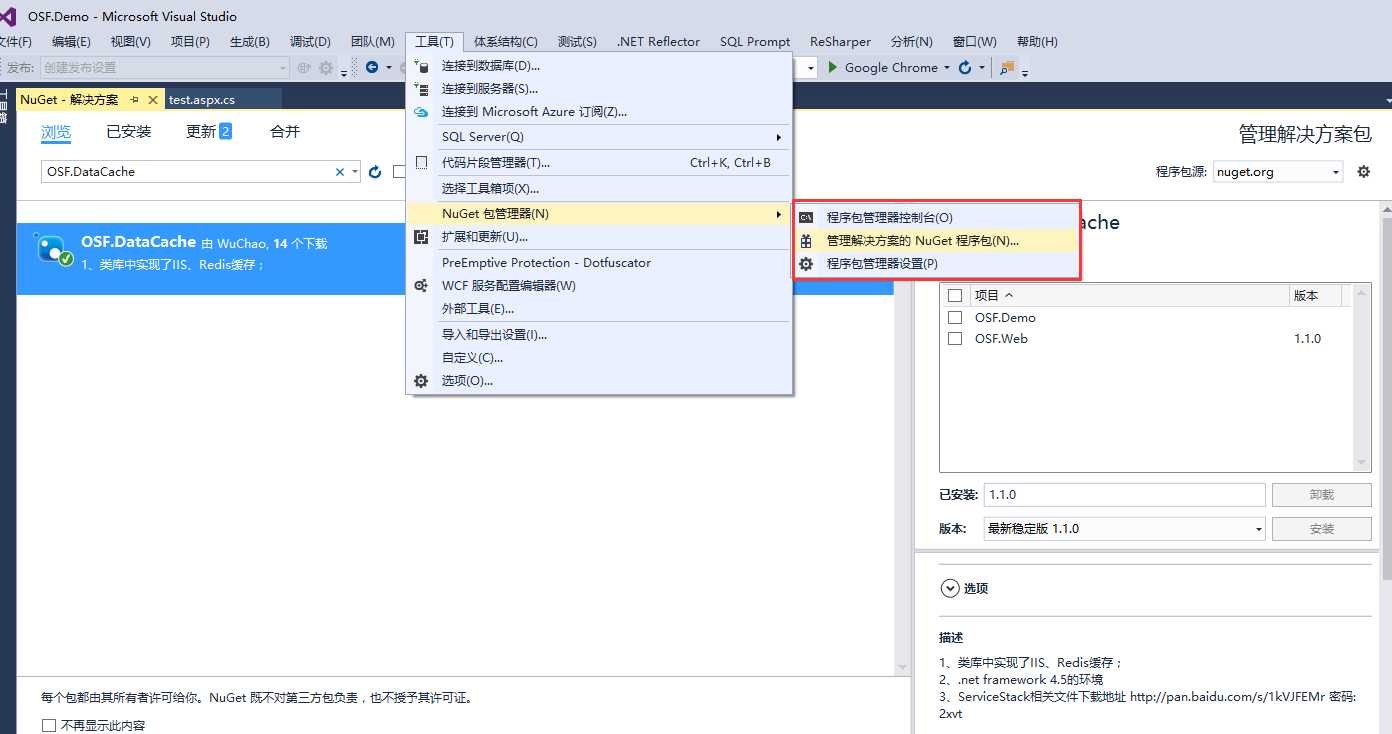Click the Microsoft Azure cloud icon
Screen dimensions: 1392x734
pyautogui.click(x=421, y=112)
